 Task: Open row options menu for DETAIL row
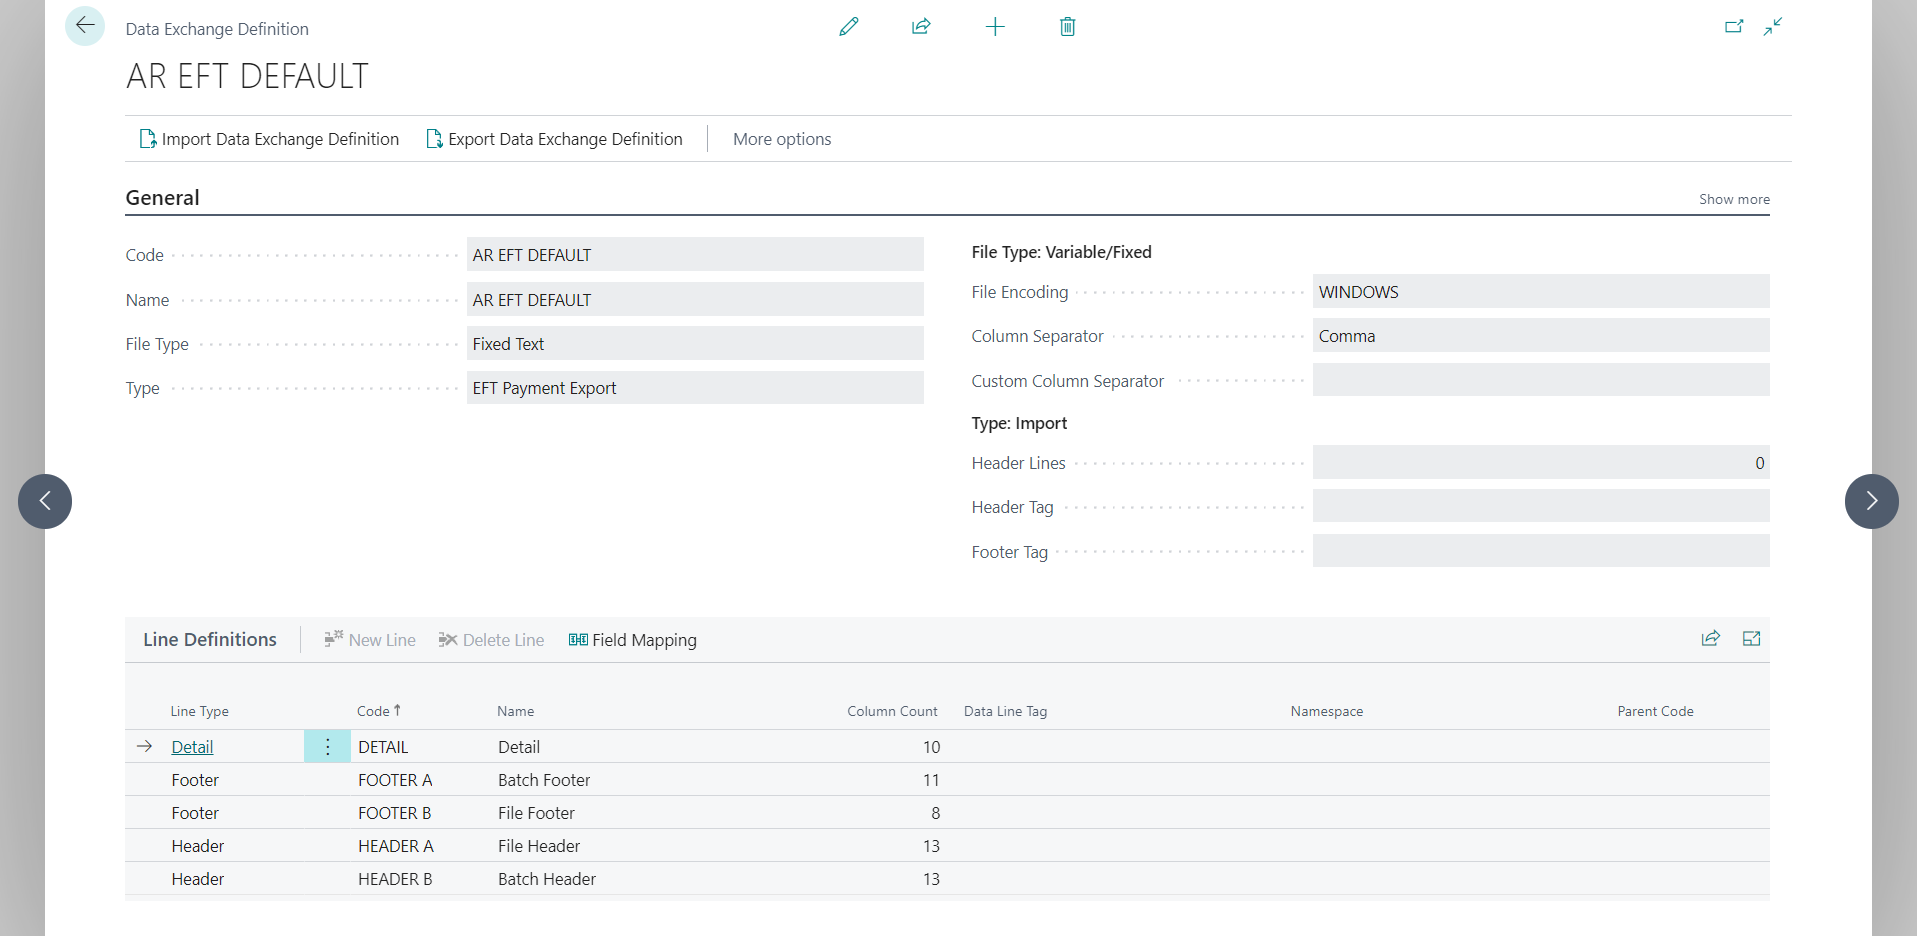click(x=327, y=747)
